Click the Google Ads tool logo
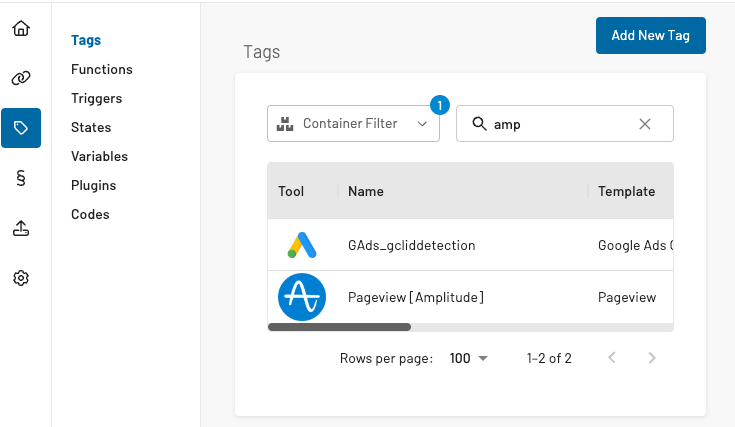This screenshot has width=735, height=427. point(301,245)
